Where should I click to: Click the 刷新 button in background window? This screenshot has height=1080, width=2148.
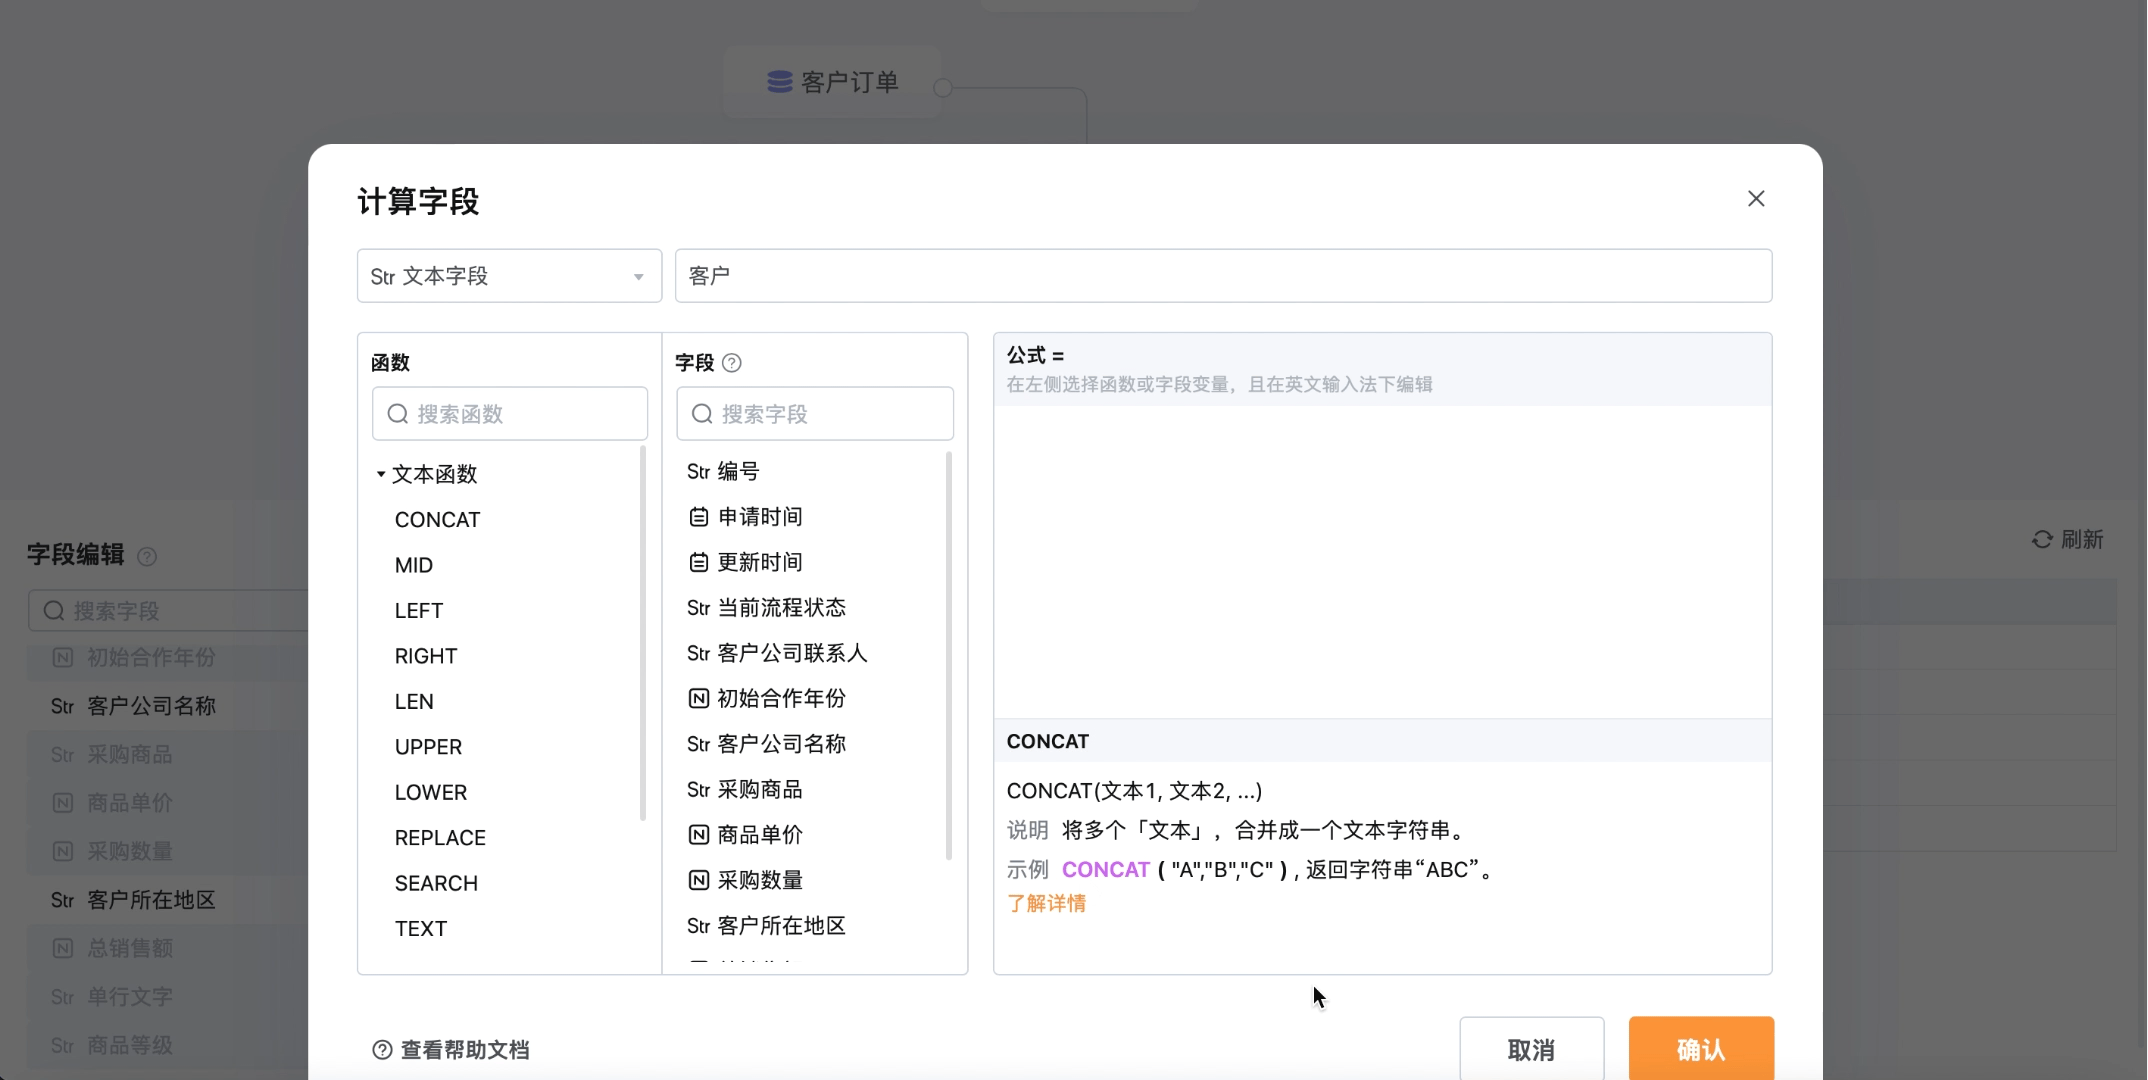coord(2067,540)
